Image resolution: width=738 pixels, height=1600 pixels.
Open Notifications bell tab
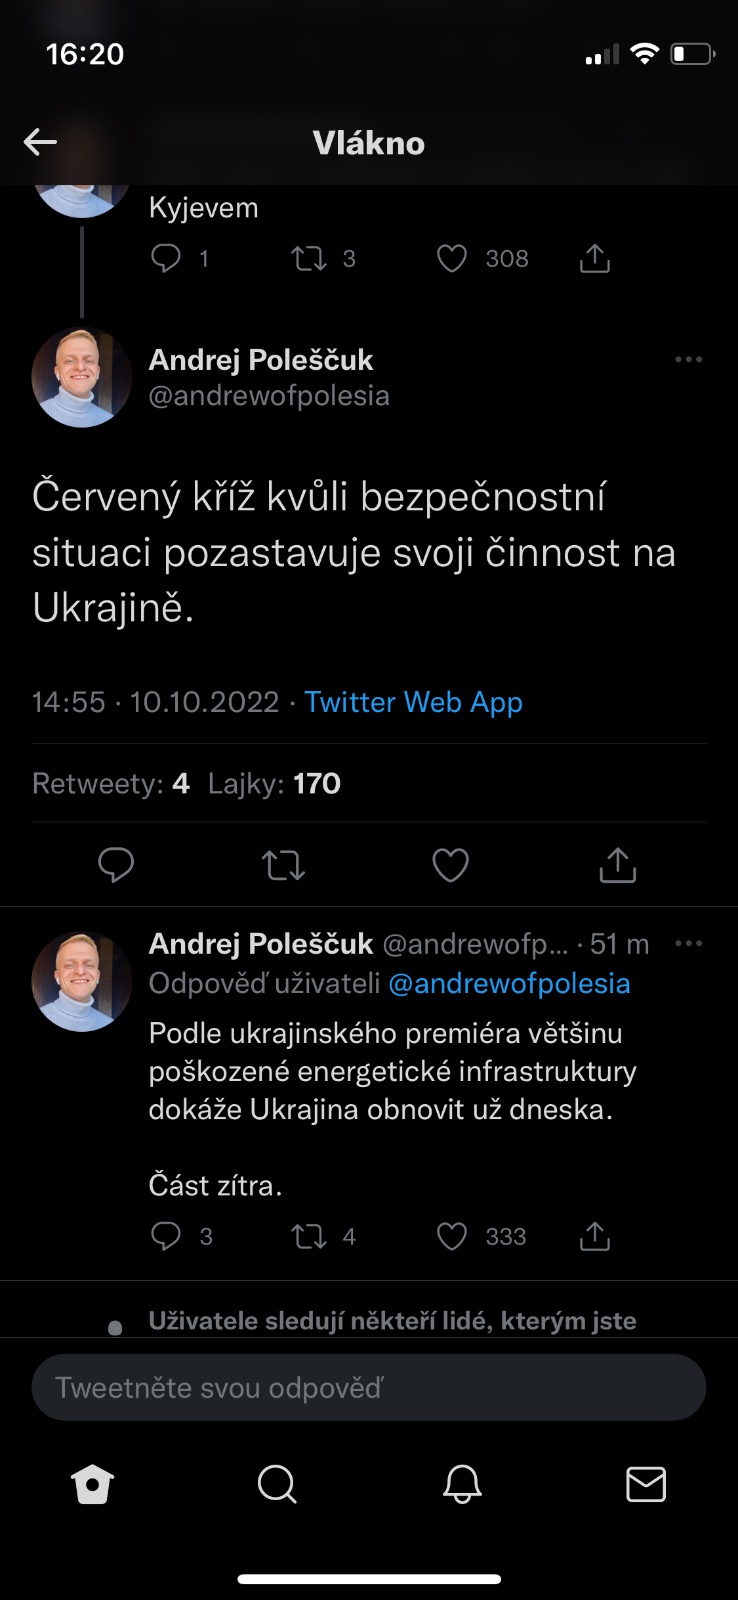click(462, 1485)
